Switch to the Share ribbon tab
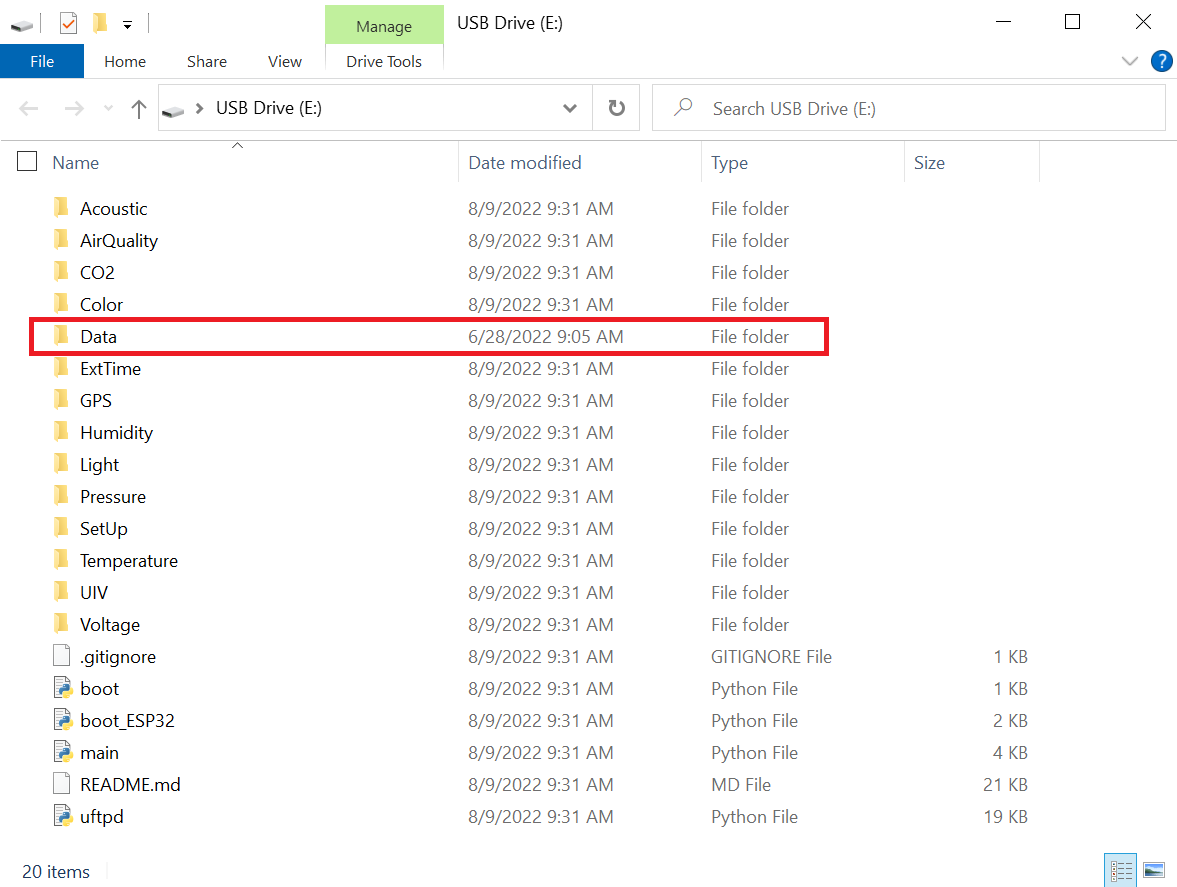 (x=206, y=62)
